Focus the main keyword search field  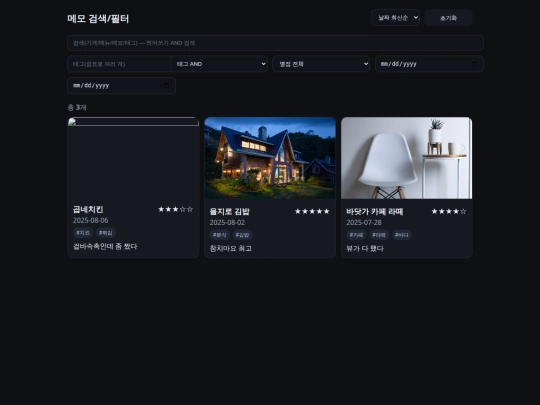point(275,43)
